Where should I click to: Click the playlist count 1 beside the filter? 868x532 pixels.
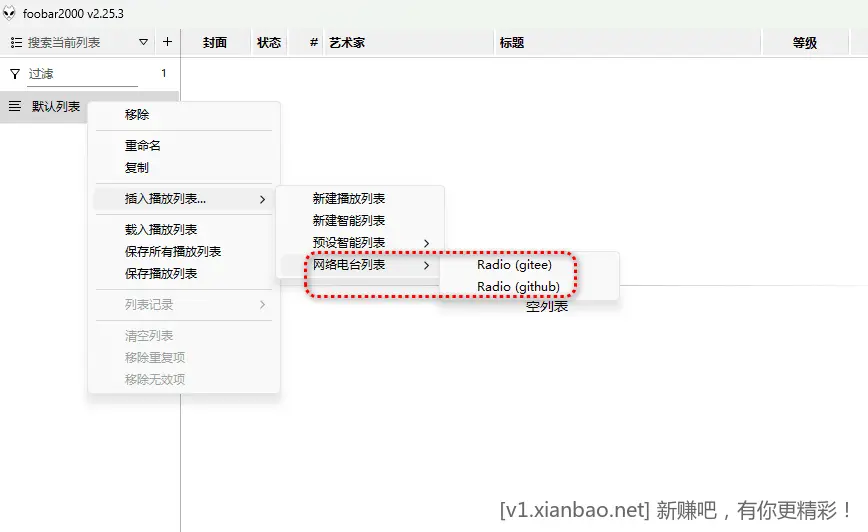tap(163, 73)
